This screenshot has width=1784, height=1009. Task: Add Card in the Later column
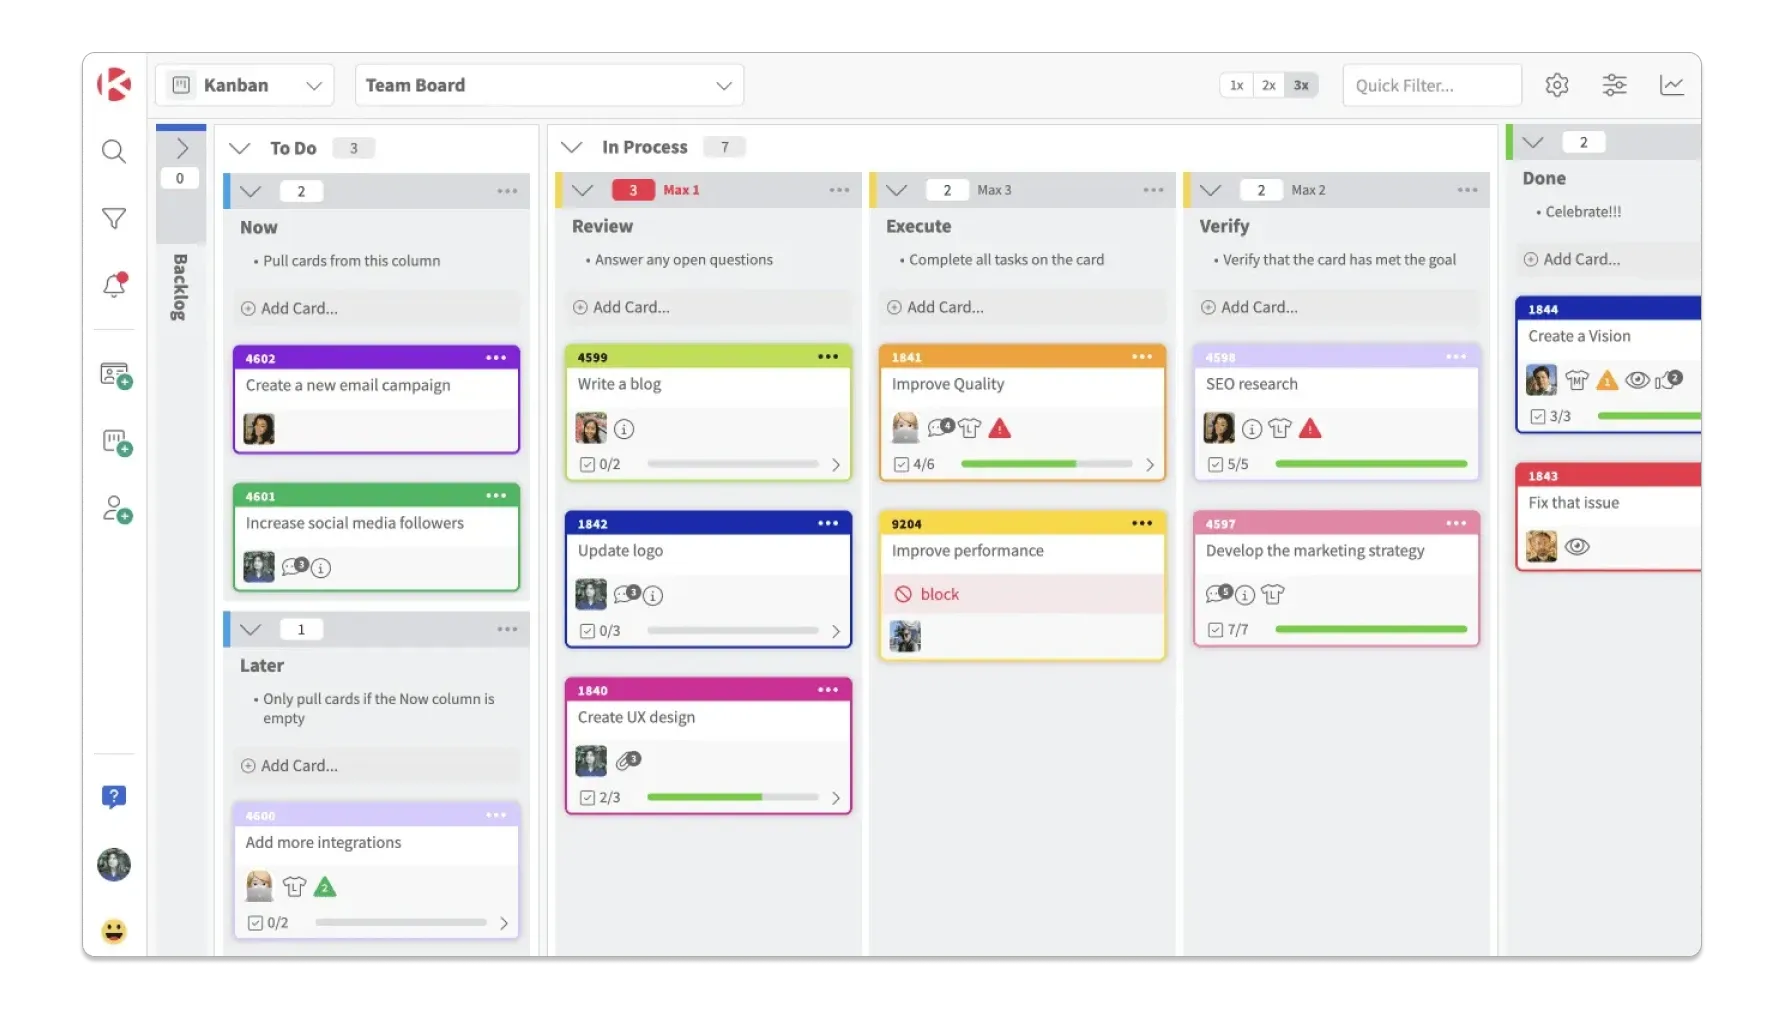coord(377,765)
